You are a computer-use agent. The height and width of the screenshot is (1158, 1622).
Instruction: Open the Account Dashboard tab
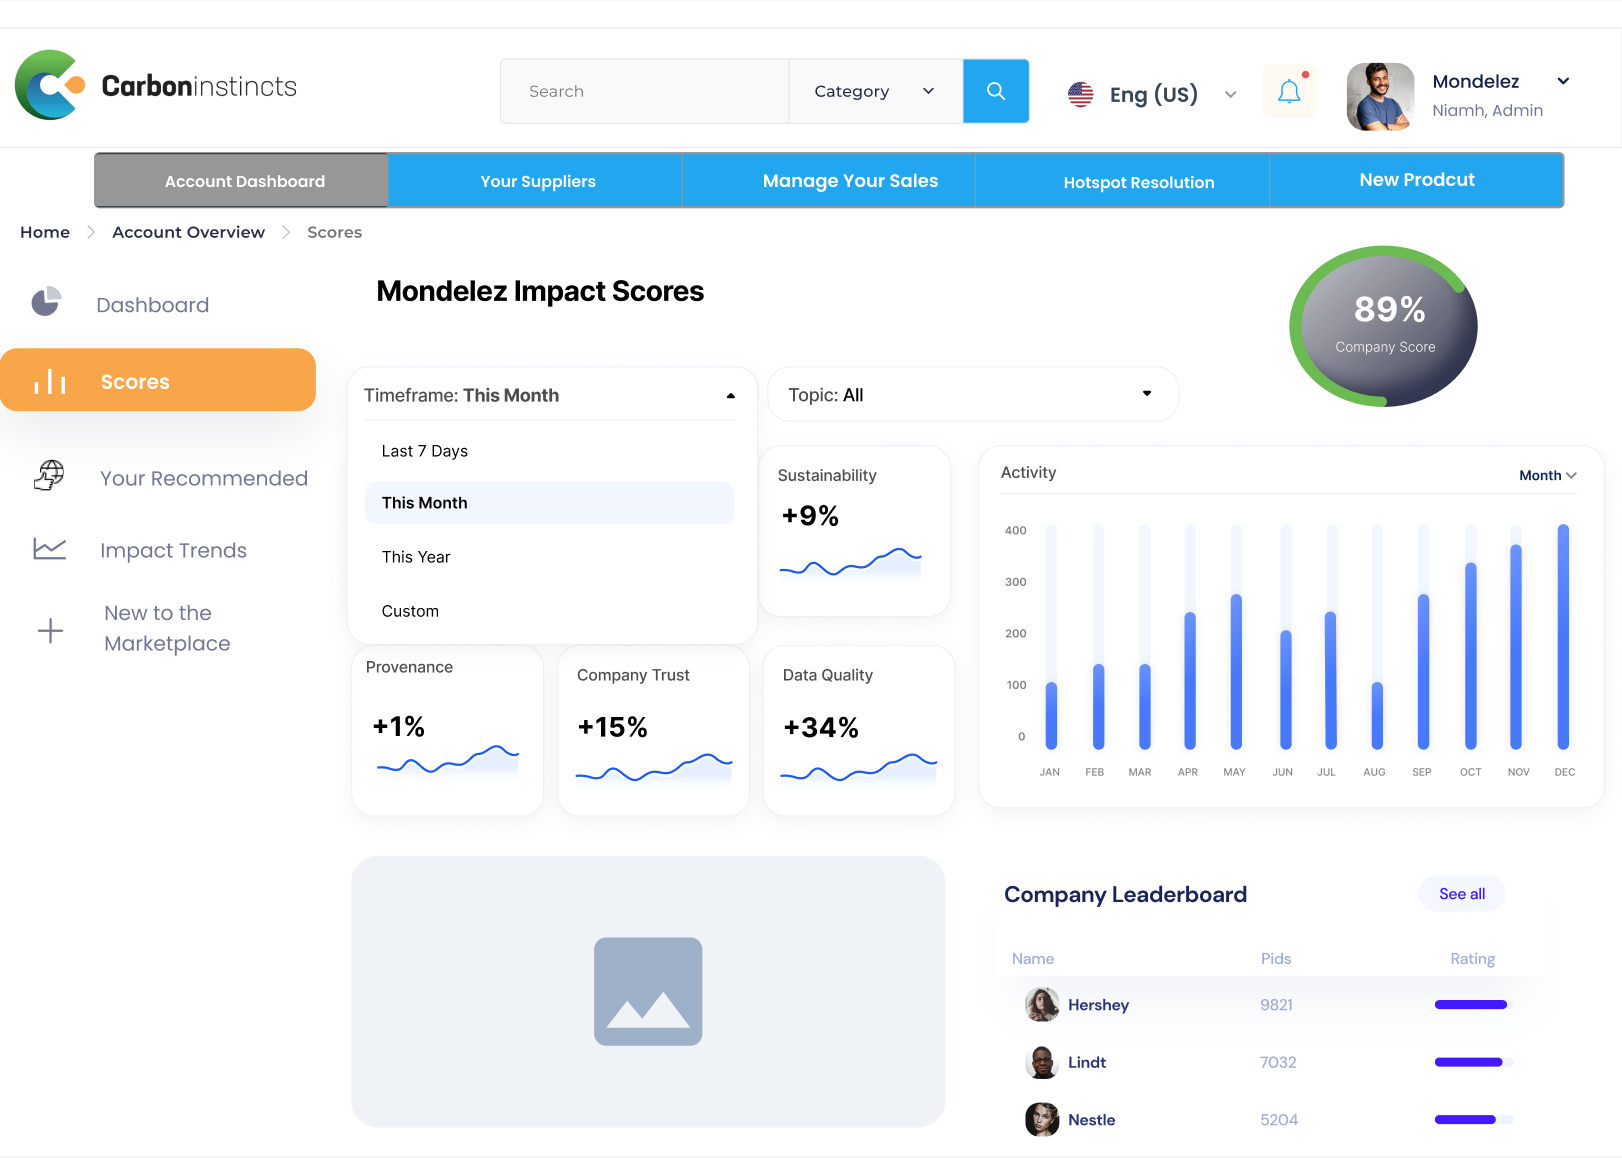point(242,181)
